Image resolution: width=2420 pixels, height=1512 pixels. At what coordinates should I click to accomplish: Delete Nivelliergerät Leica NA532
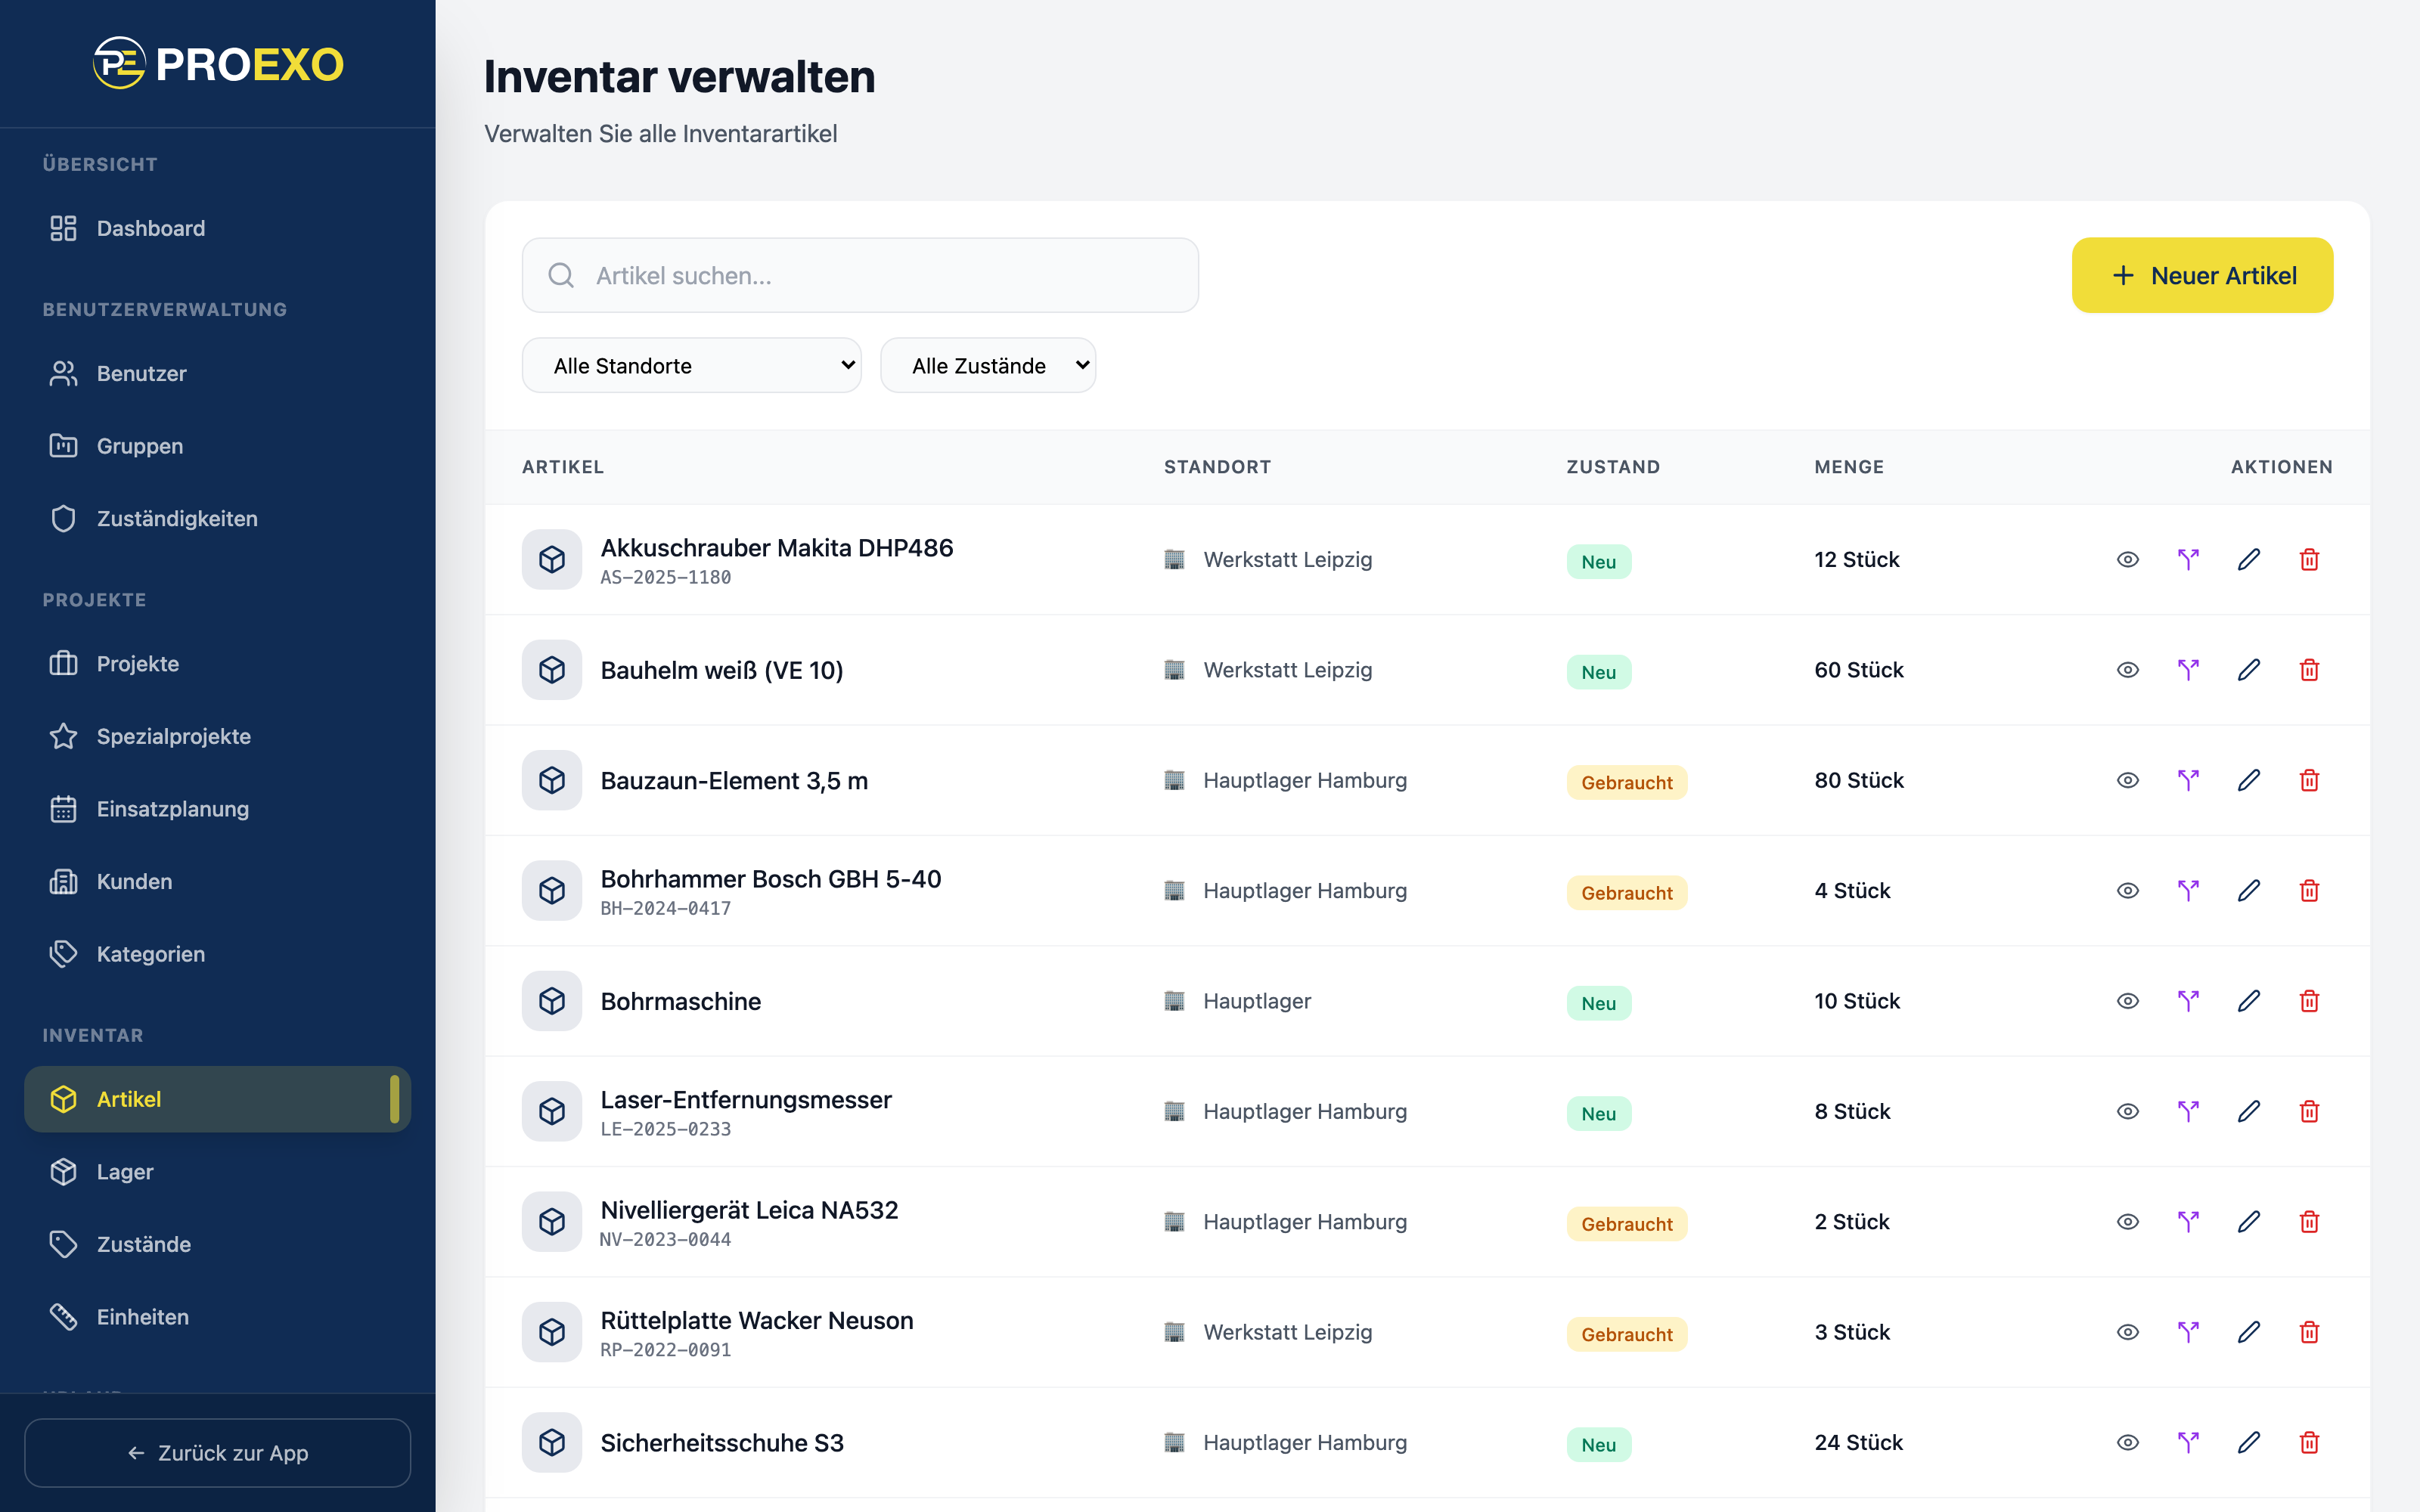[2309, 1222]
